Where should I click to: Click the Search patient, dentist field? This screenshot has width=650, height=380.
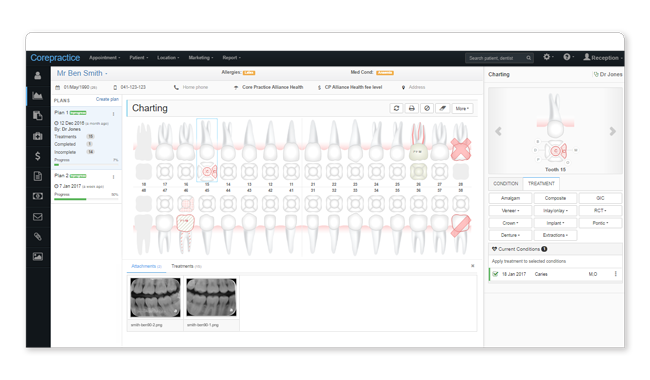pos(499,58)
